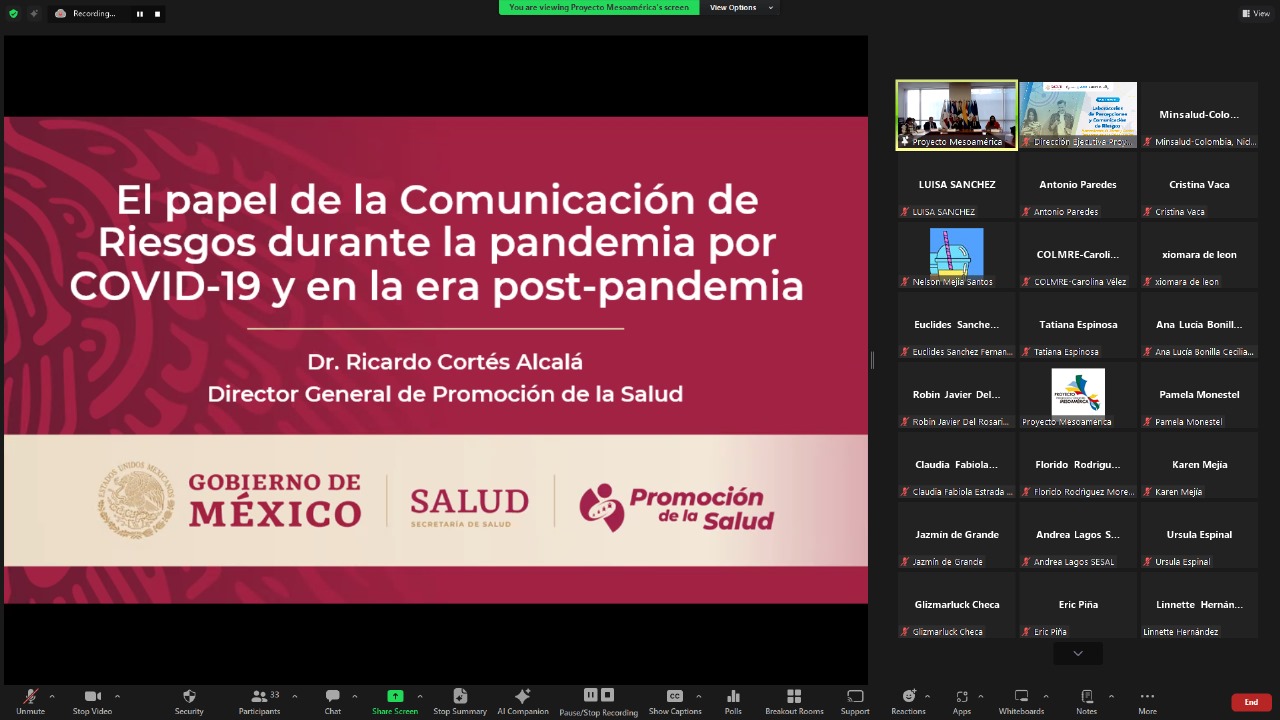
Task: Select Proyecto Mesoamerica logo tile
Action: 1078,395
